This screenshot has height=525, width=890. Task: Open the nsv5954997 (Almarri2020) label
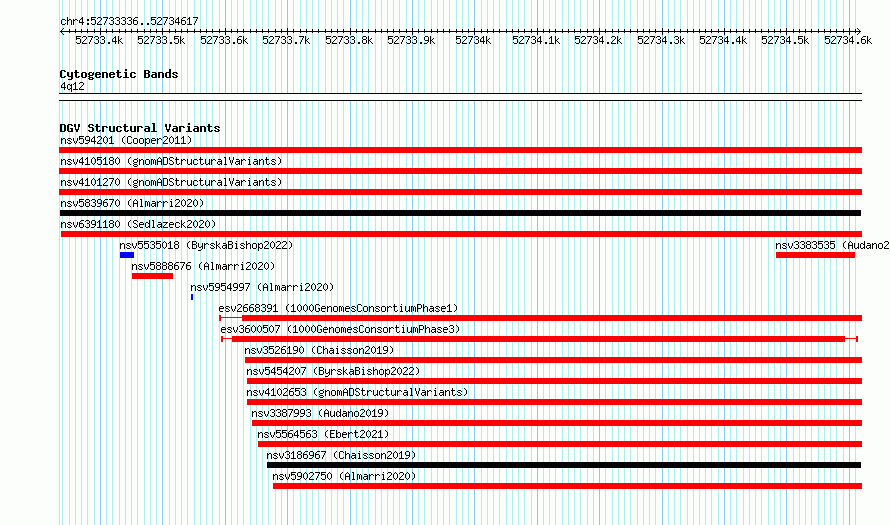[x=262, y=287]
